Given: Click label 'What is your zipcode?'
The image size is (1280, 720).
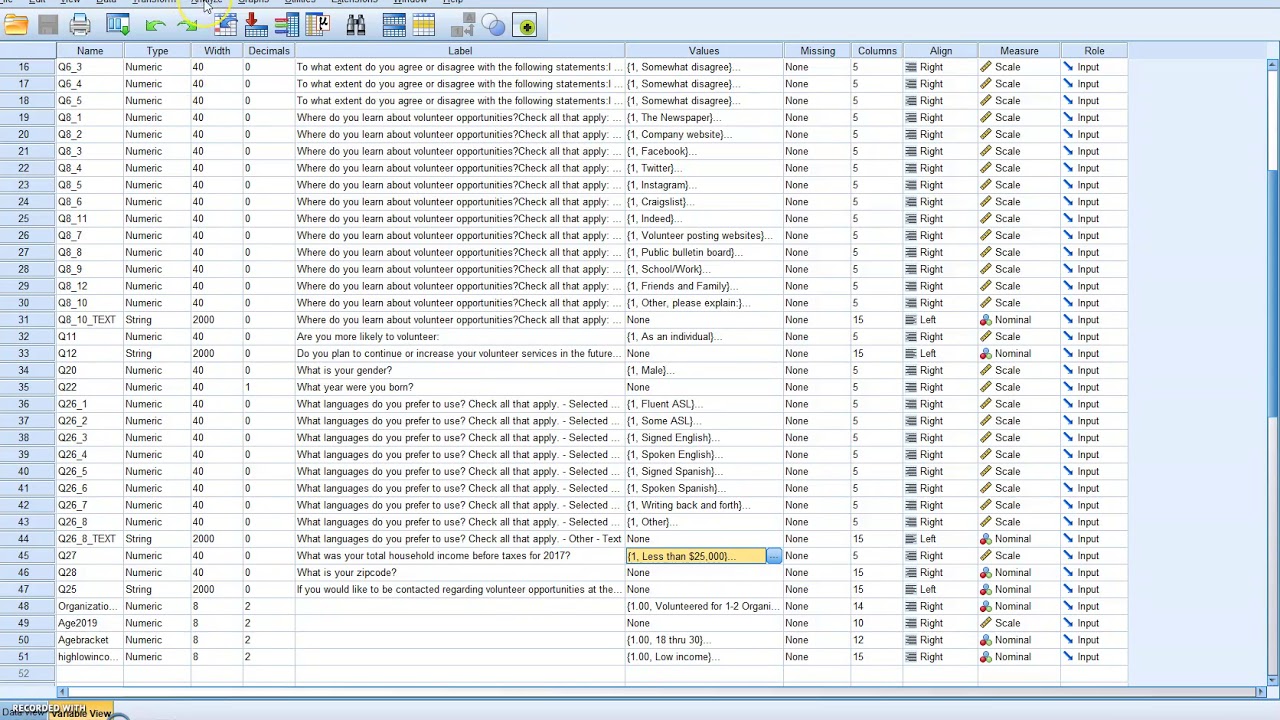Looking at the screenshot, I should pos(346,573).
